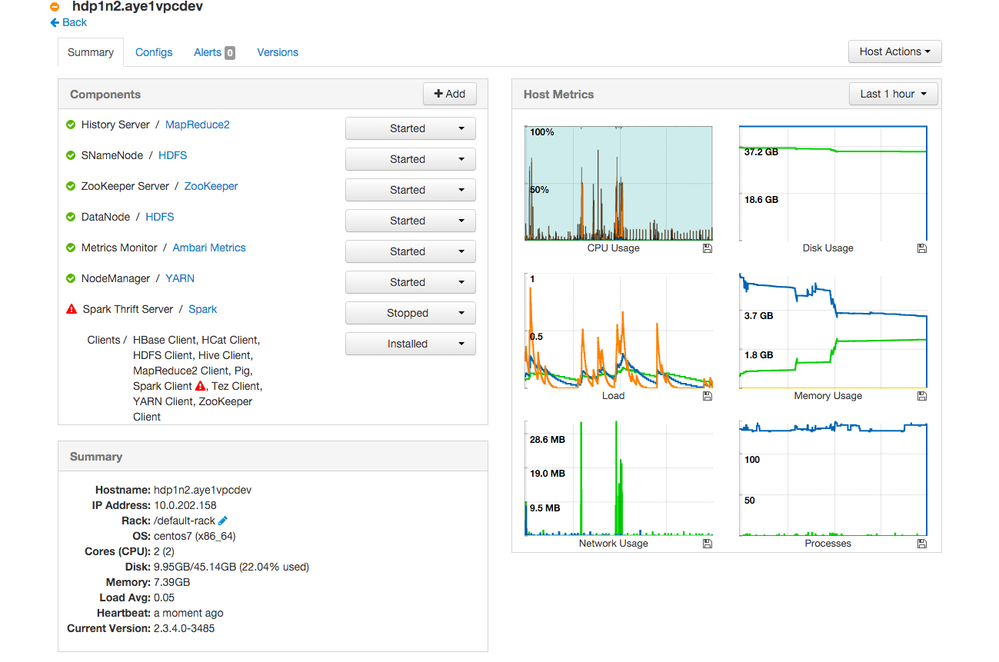Open the Installed dropdown for Clients

[410, 343]
